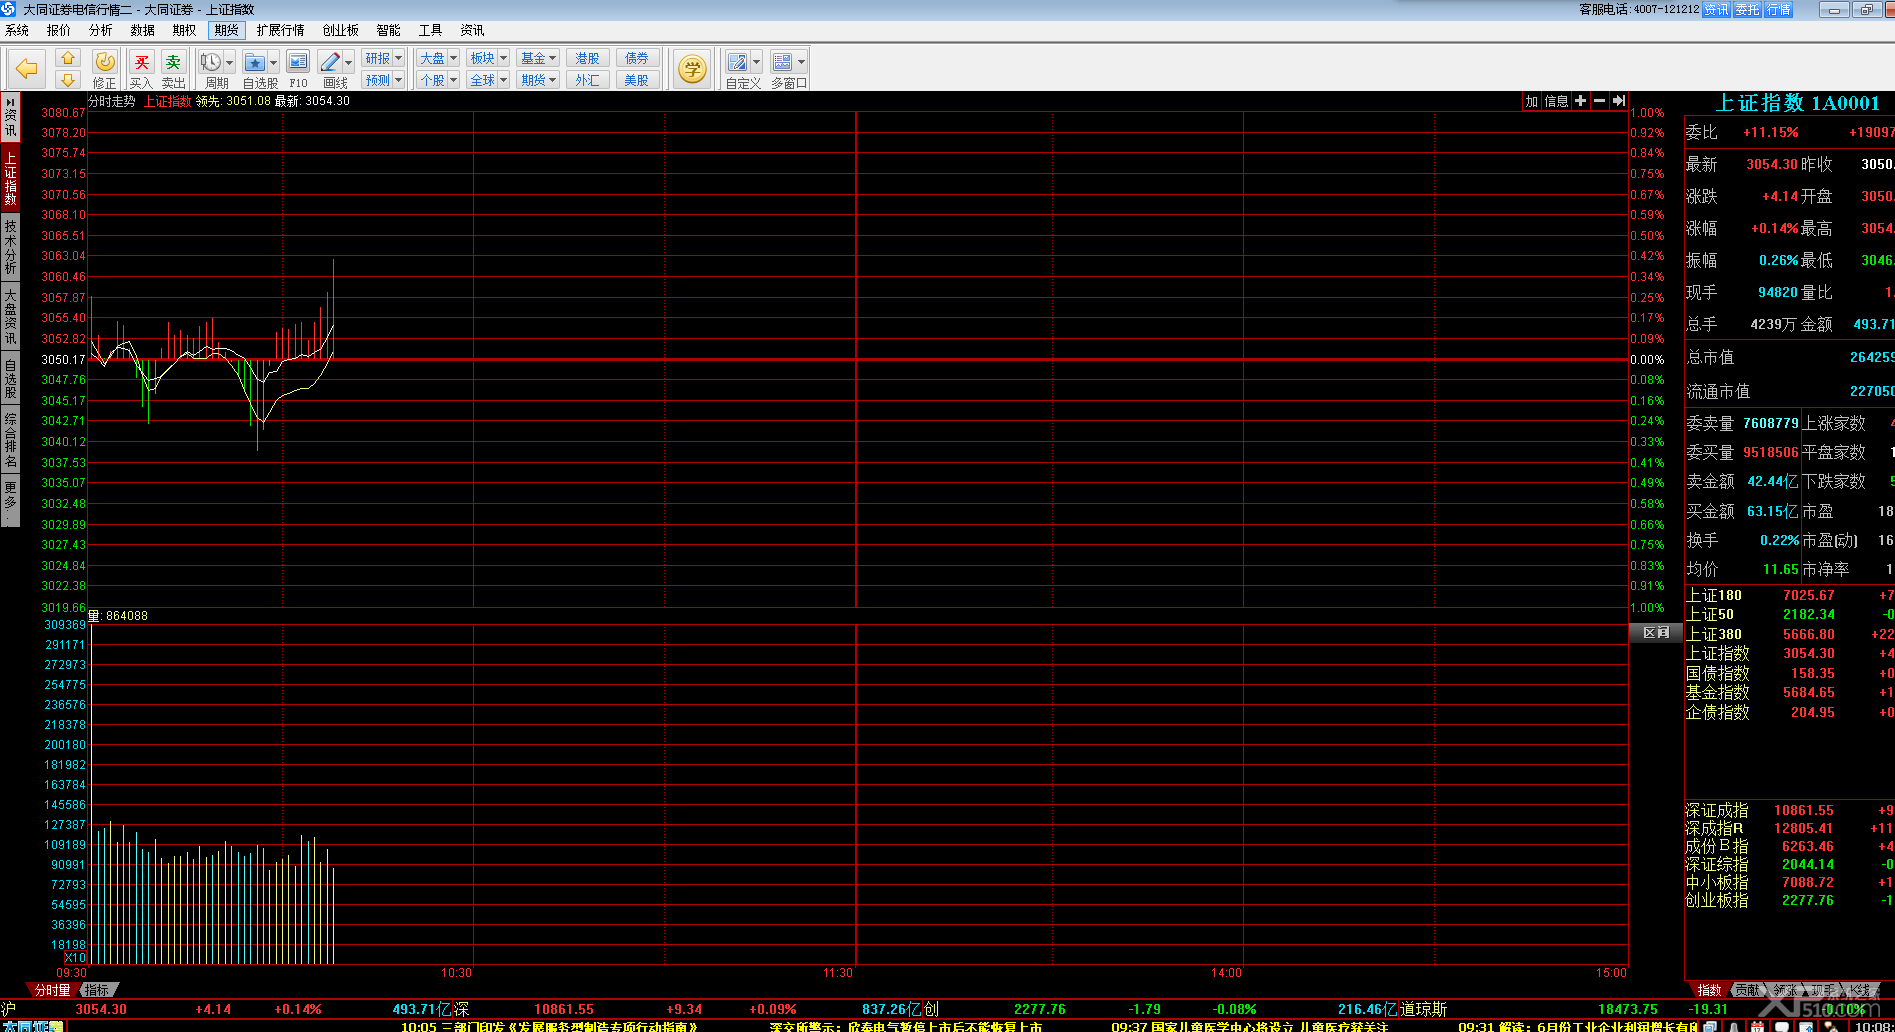This screenshot has width=1895, height=1032.
Task: Click the 自选股 star folder icon
Action: (x=255, y=62)
